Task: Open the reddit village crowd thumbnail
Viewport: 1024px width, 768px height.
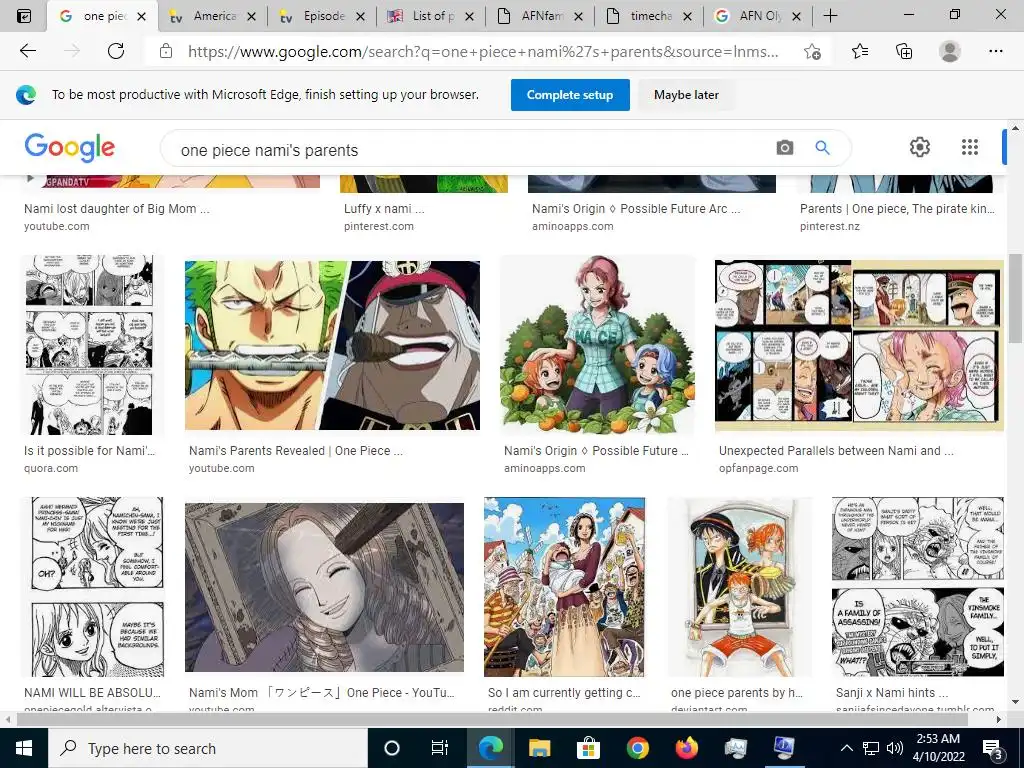Action: (x=564, y=587)
